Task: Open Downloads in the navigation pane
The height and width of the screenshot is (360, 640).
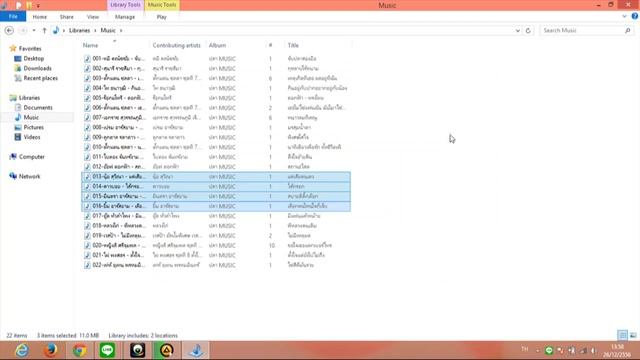Action: click(x=37, y=68)
